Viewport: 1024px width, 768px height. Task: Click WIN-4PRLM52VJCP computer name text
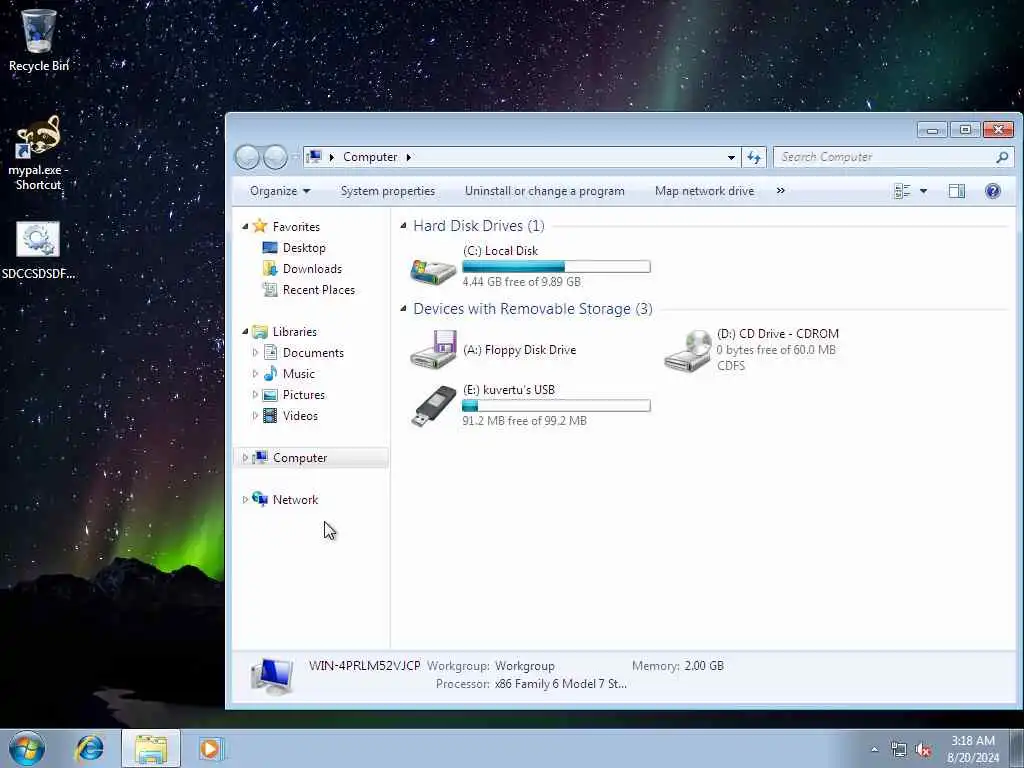click(364, 665)
